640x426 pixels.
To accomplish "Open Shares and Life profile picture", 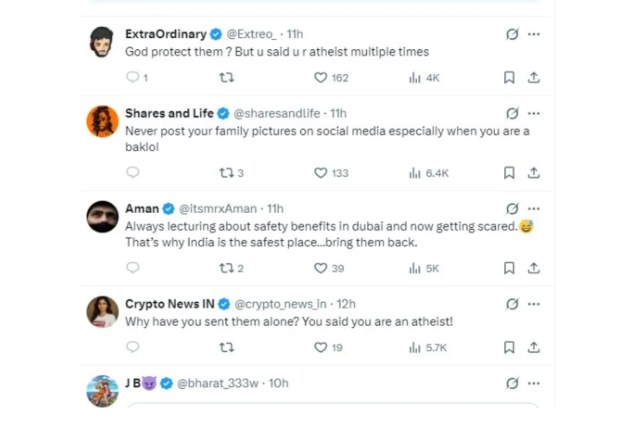I will click(102, 121).
